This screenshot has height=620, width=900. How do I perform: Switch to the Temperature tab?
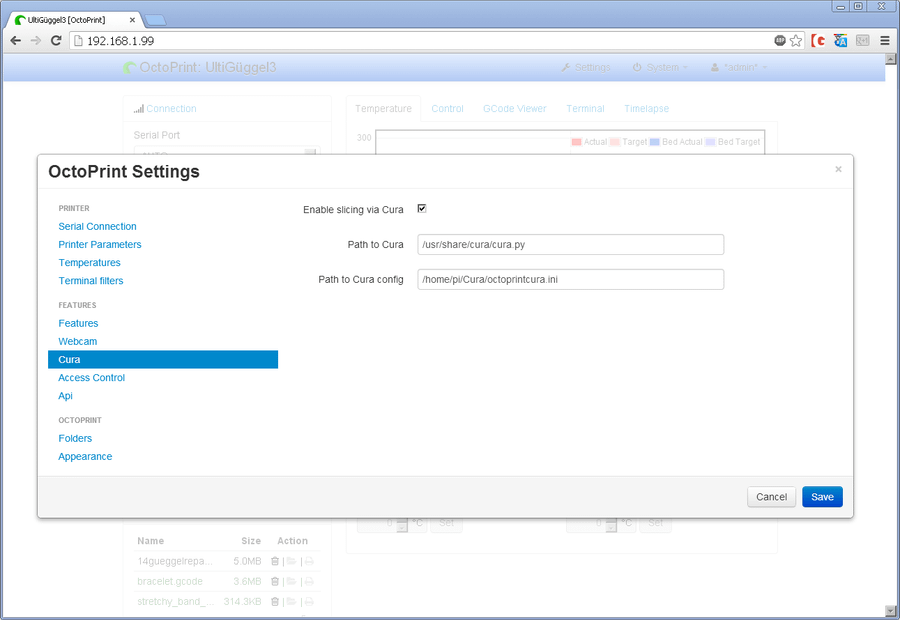click(383, 108)
